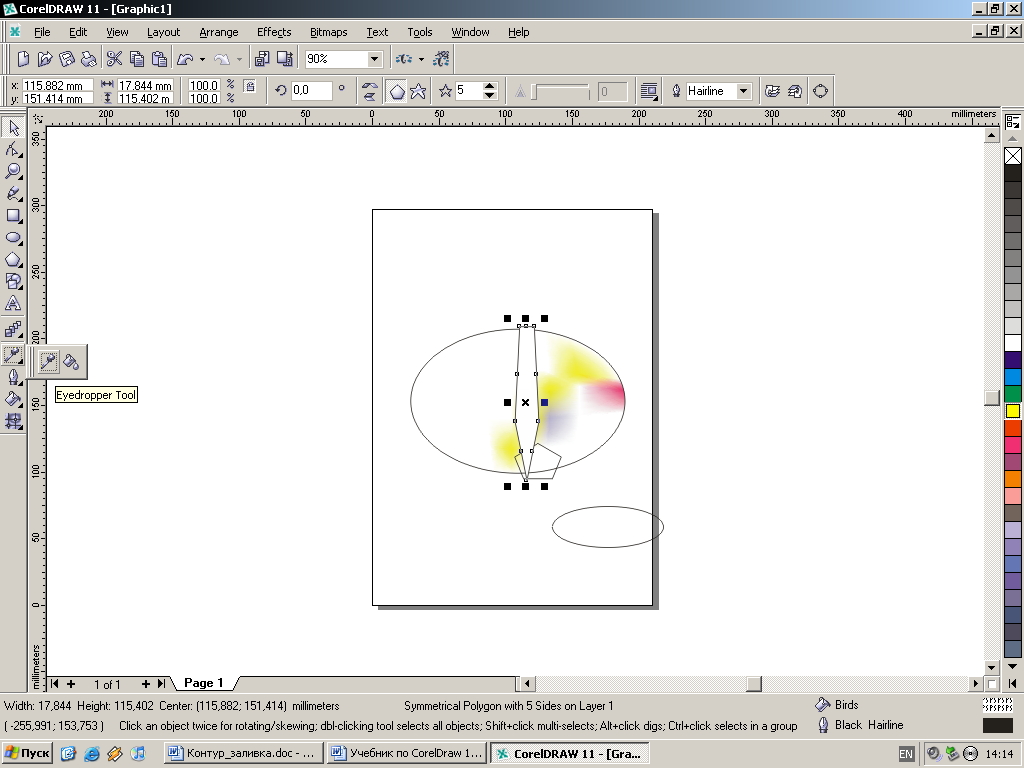Click the To front of page icon
Screen dimensions: 1024x768
(773, 91)
